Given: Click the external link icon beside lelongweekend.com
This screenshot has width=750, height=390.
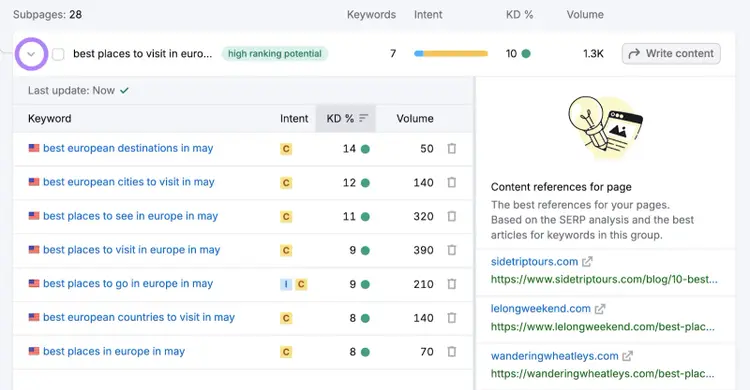Looking at the screenshot, I should (600, 309).
